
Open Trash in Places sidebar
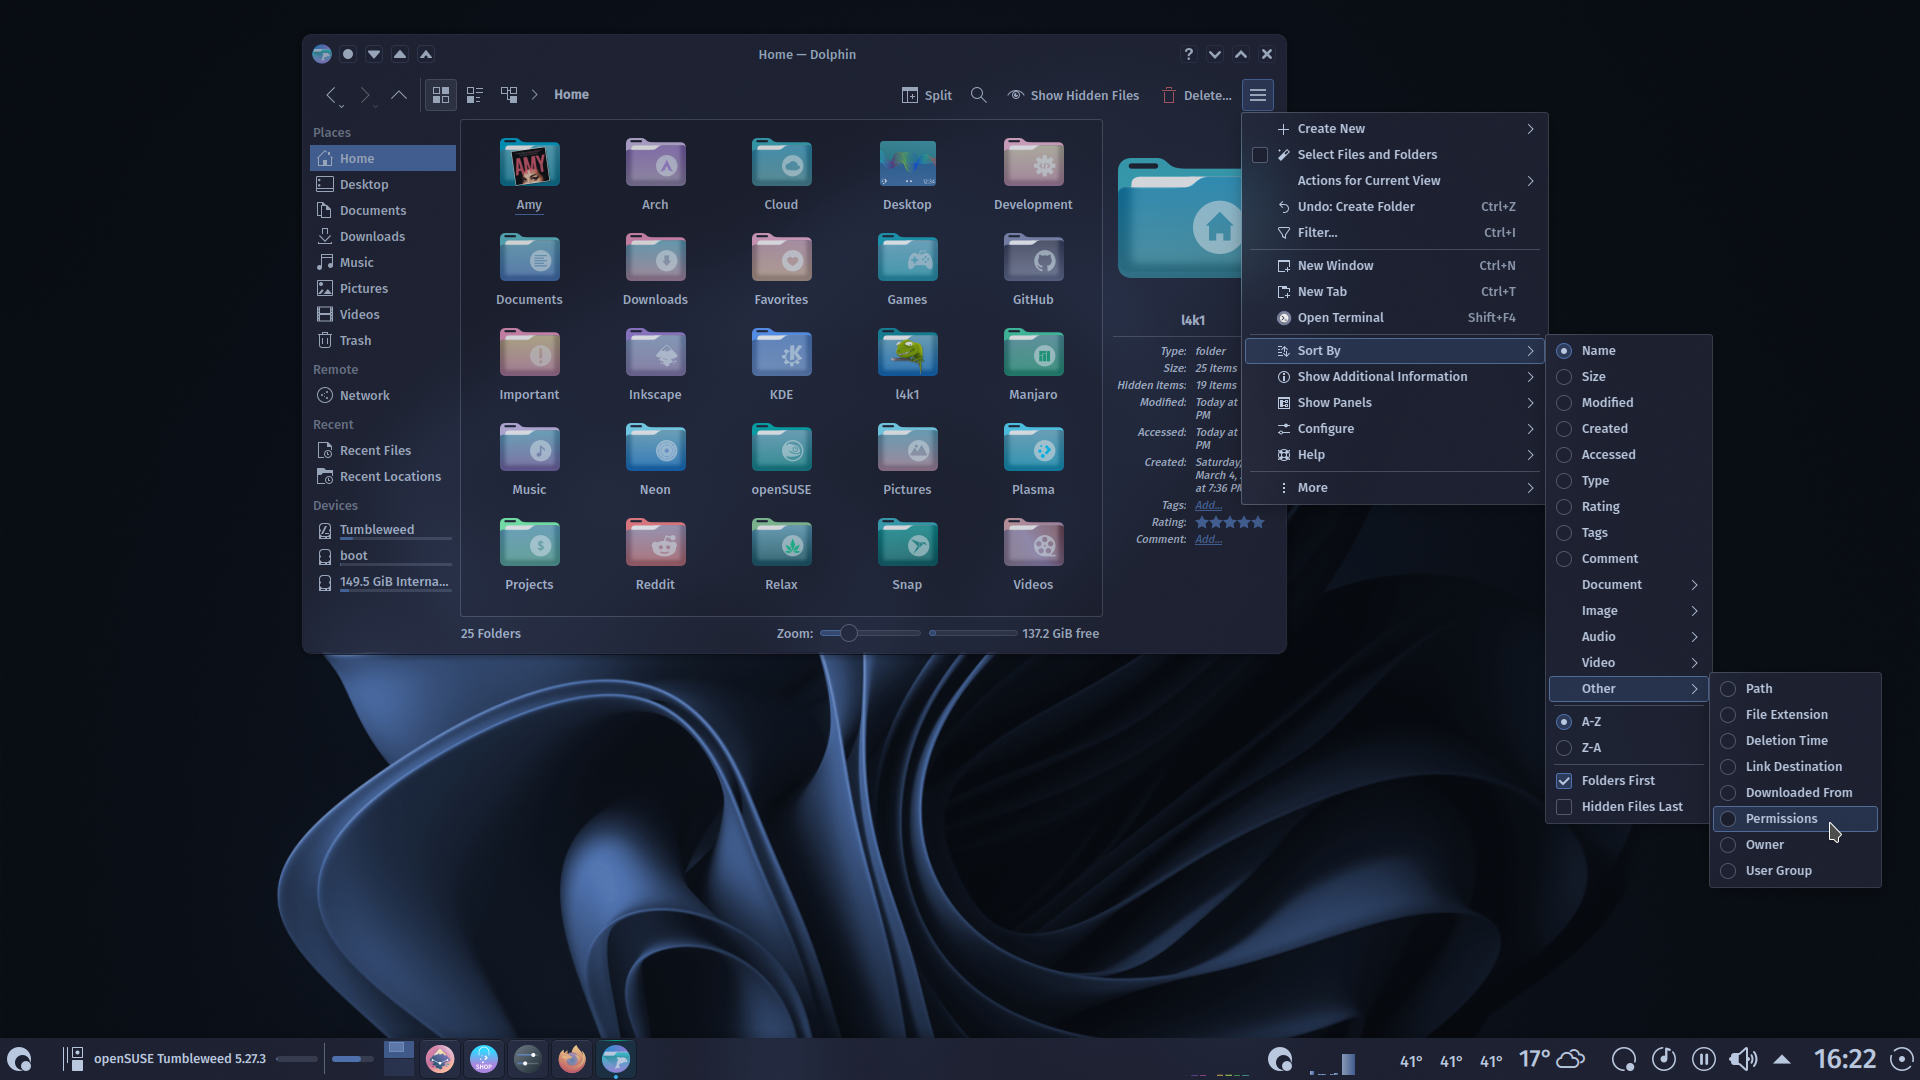point(383,341)
